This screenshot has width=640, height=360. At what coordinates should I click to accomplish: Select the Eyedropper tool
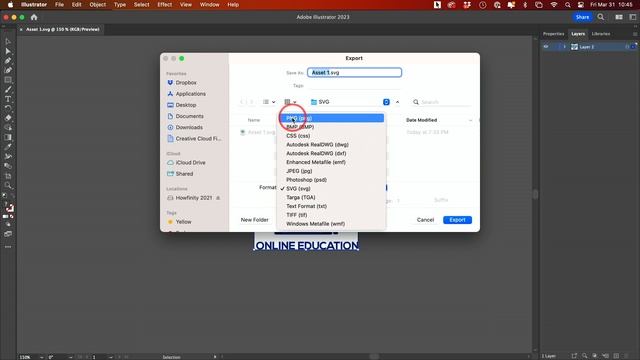8,147
